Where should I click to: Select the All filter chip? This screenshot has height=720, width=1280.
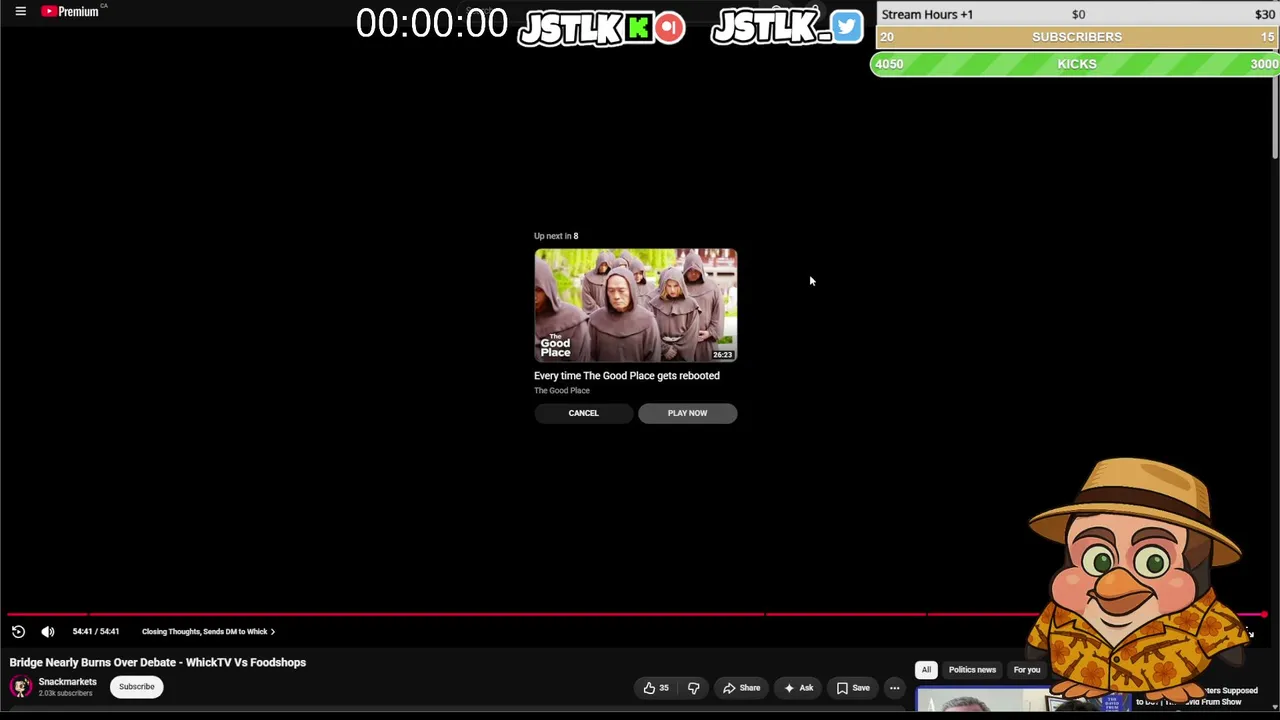(926, 670)
